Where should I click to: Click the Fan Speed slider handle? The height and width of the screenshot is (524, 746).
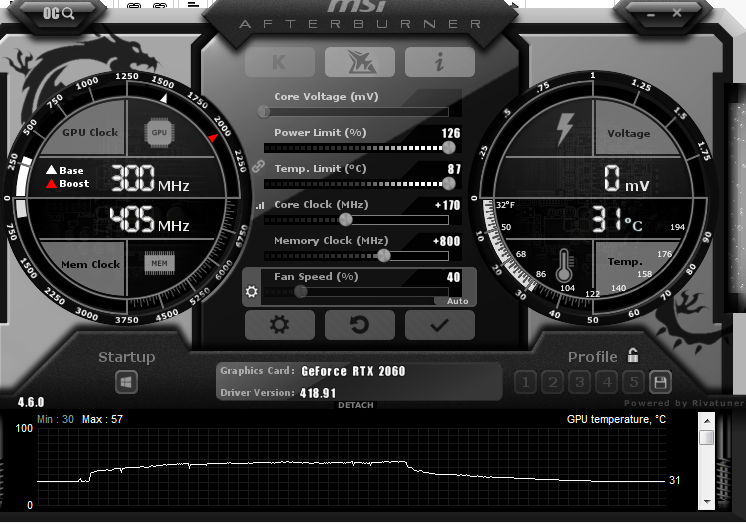[301, 292]
